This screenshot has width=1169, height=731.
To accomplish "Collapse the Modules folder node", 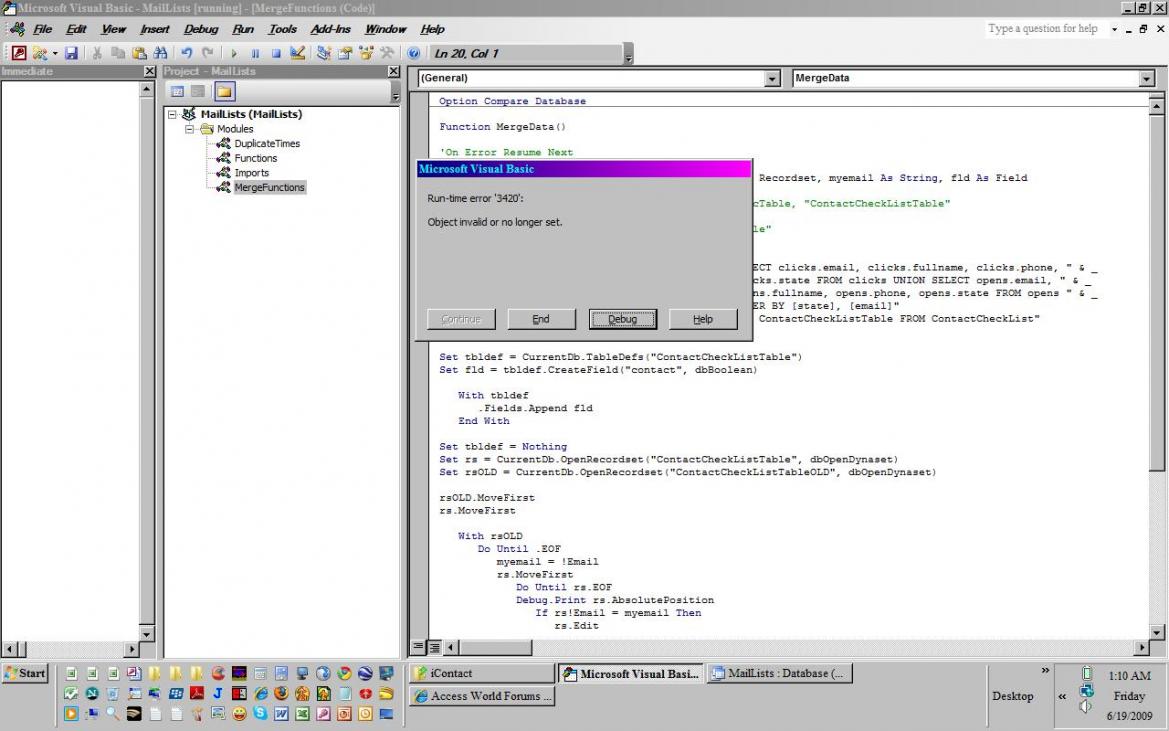I will click(x=189, y=129).
